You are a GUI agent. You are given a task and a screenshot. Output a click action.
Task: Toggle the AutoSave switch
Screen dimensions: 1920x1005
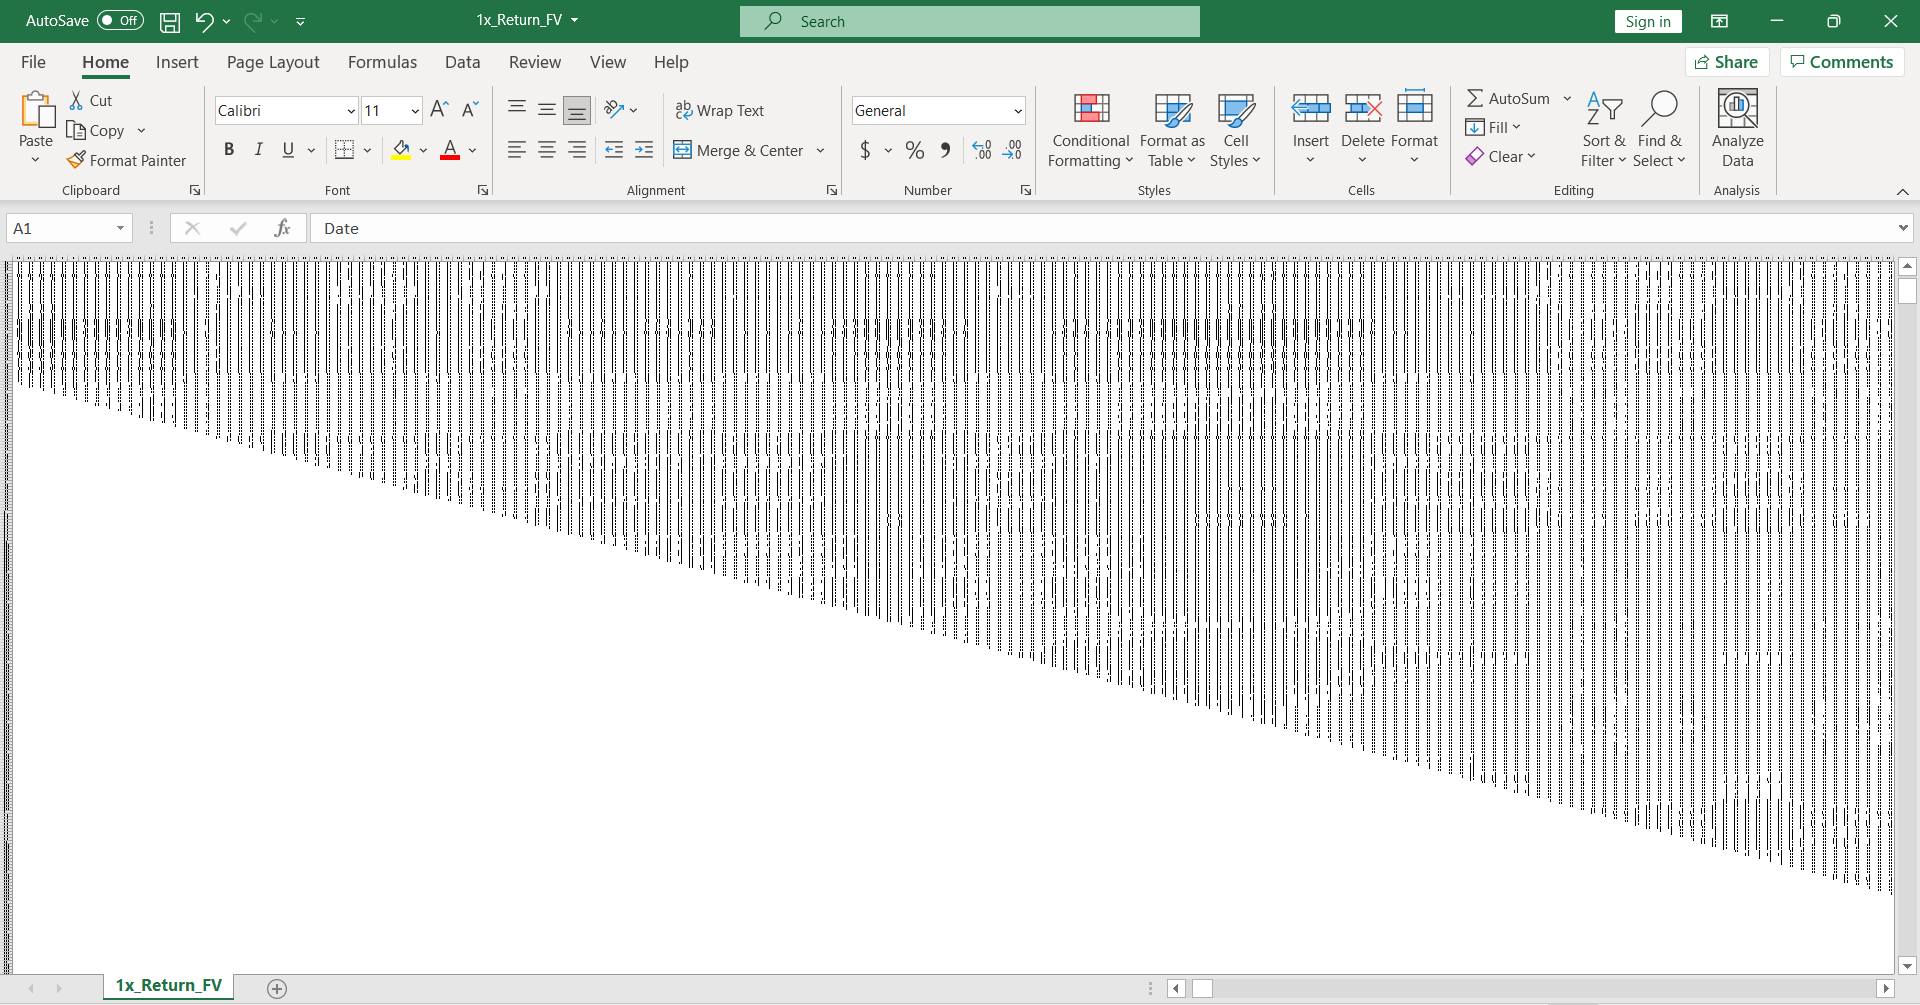pyautogui.click(x=120, y=21)
